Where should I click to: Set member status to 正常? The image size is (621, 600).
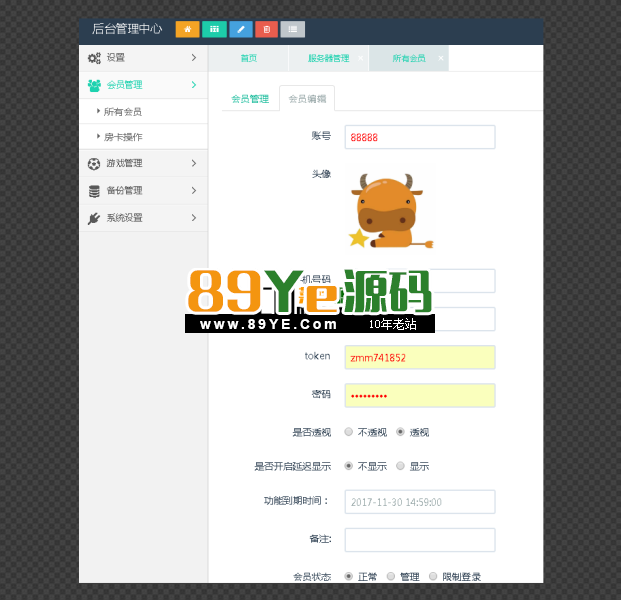tap(349, 576)
